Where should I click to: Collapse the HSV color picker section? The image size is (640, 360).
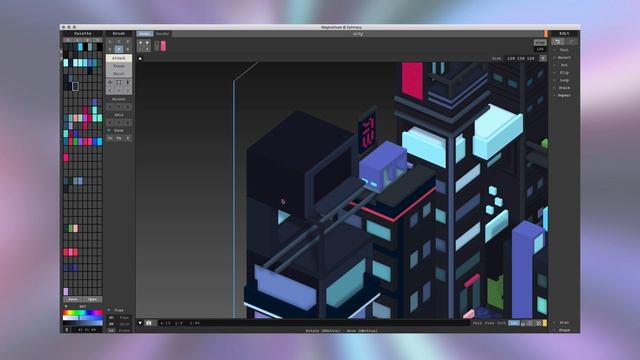click(x=66, y=306)
